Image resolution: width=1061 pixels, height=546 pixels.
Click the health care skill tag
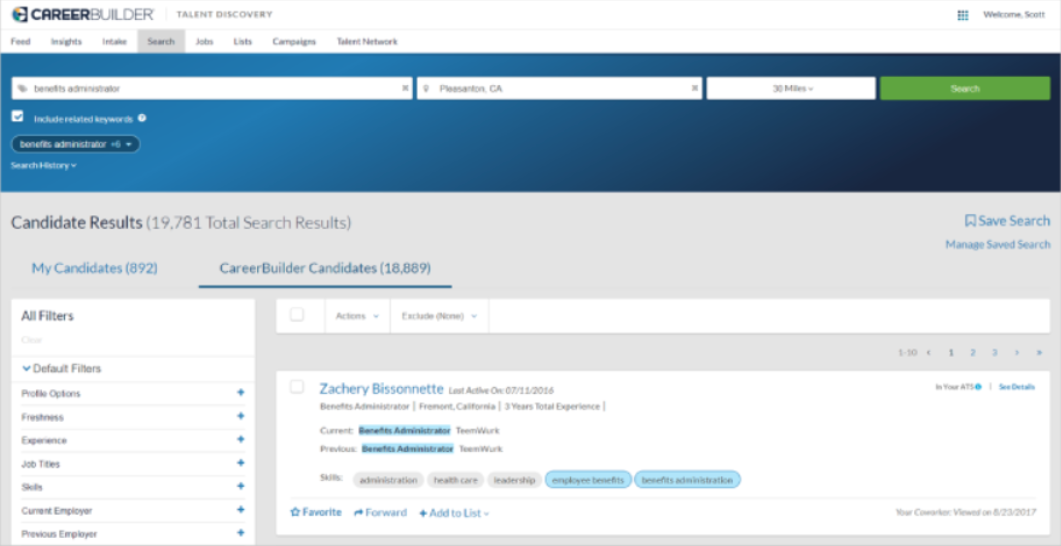pos(455,480)
